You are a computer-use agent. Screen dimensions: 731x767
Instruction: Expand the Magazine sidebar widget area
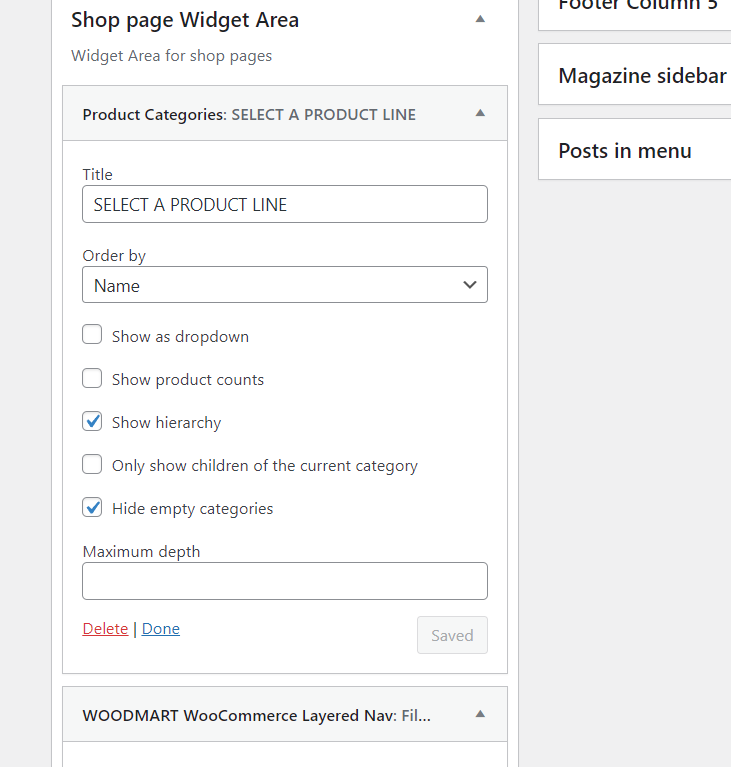click(x=642, y=76)
